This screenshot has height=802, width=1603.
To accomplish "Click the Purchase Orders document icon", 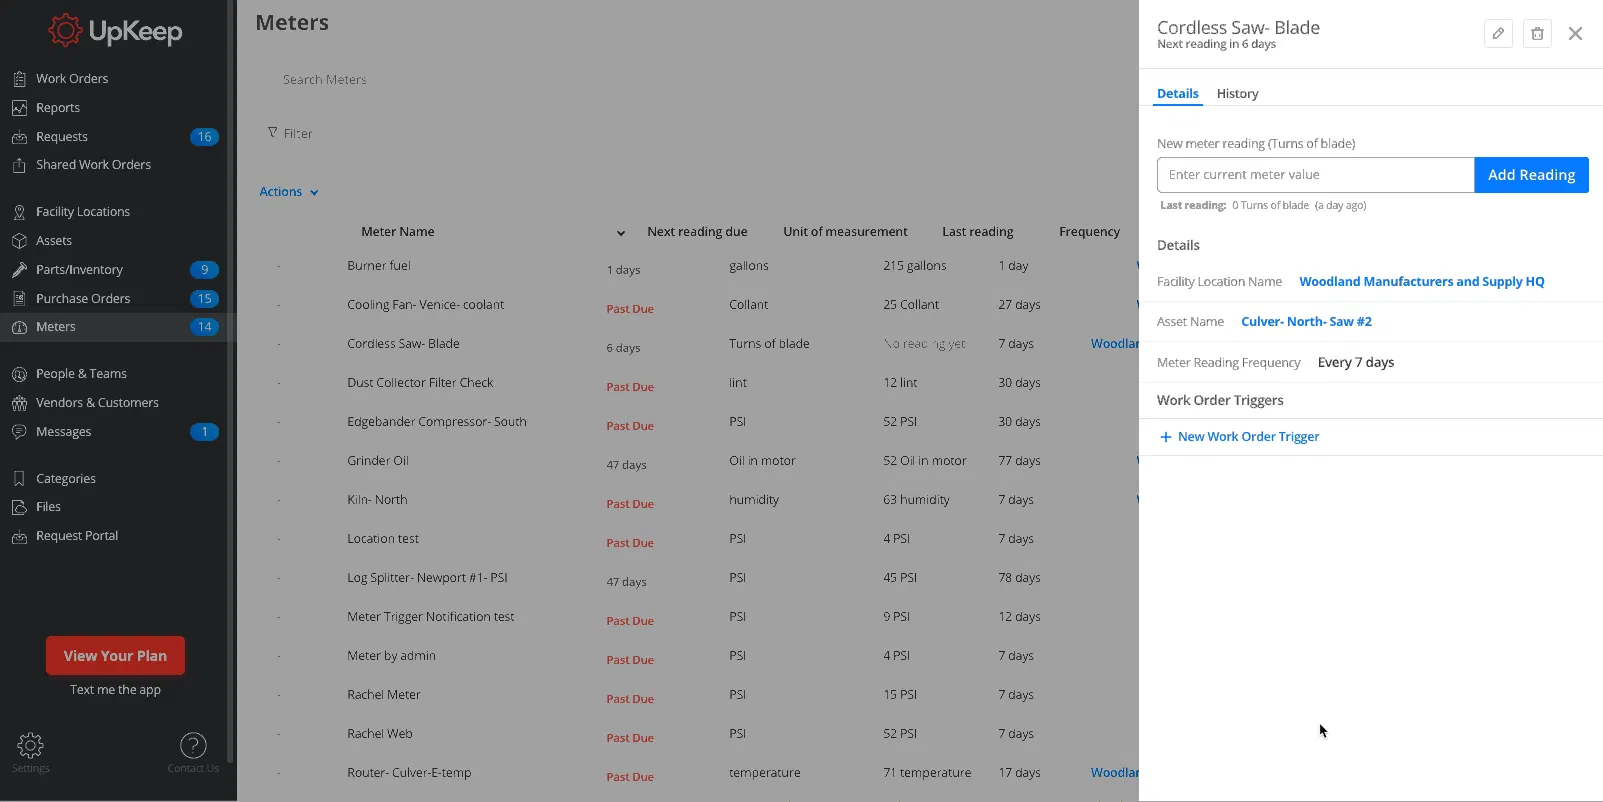I will (x=19, y=299).
